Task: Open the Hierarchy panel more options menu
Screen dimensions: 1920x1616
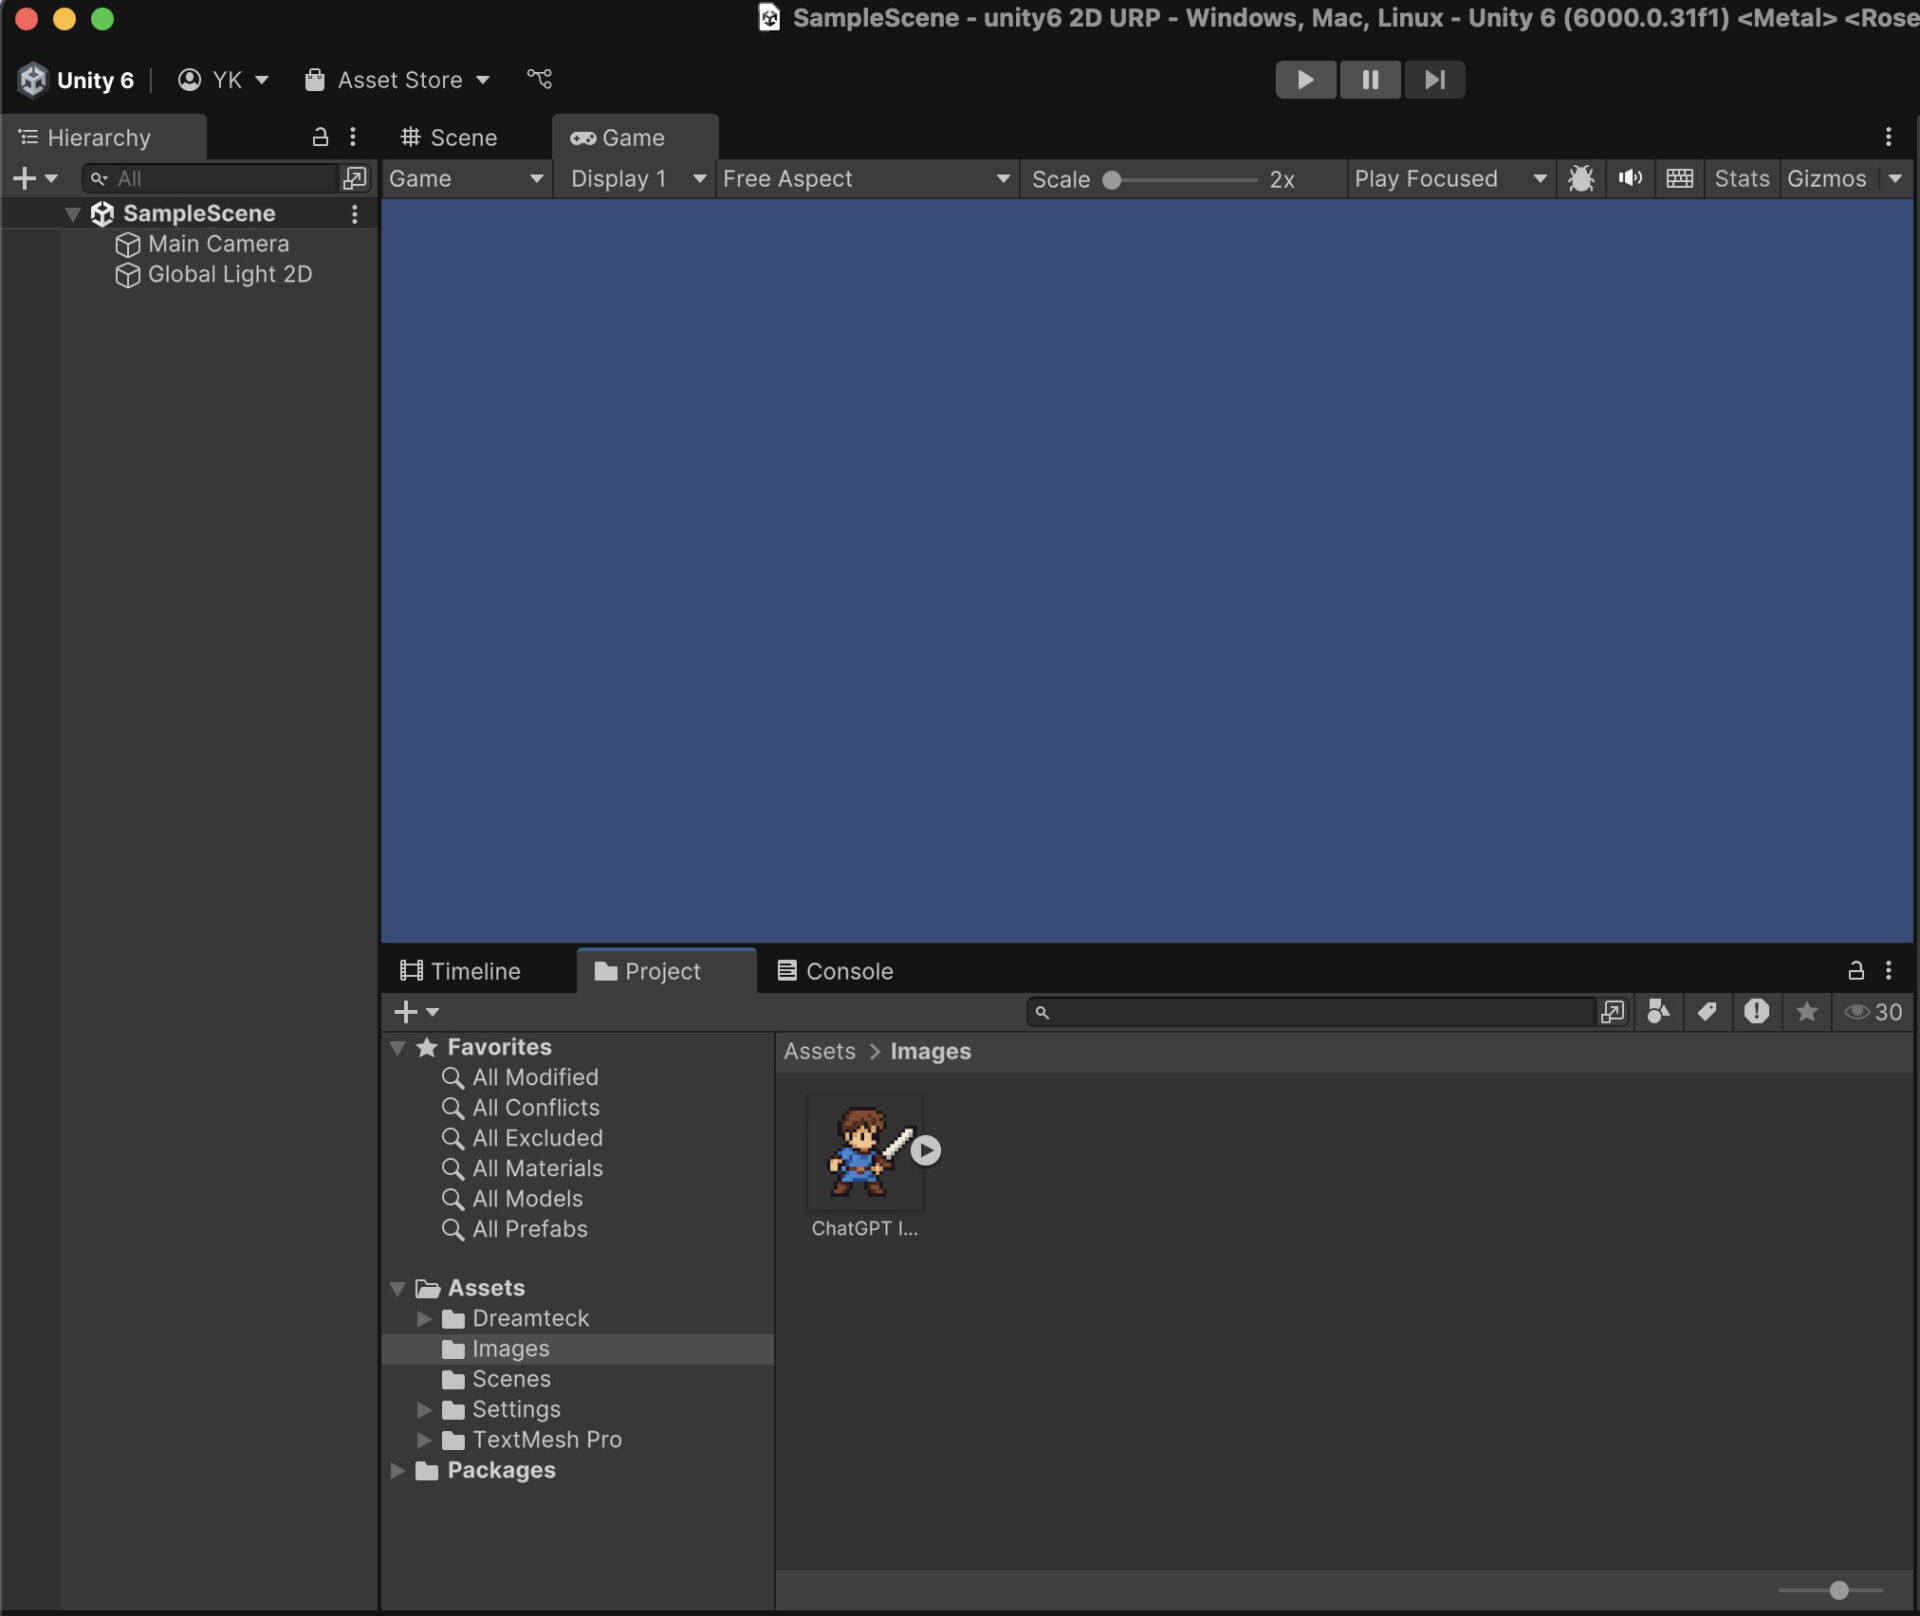Action: [353, 137]
